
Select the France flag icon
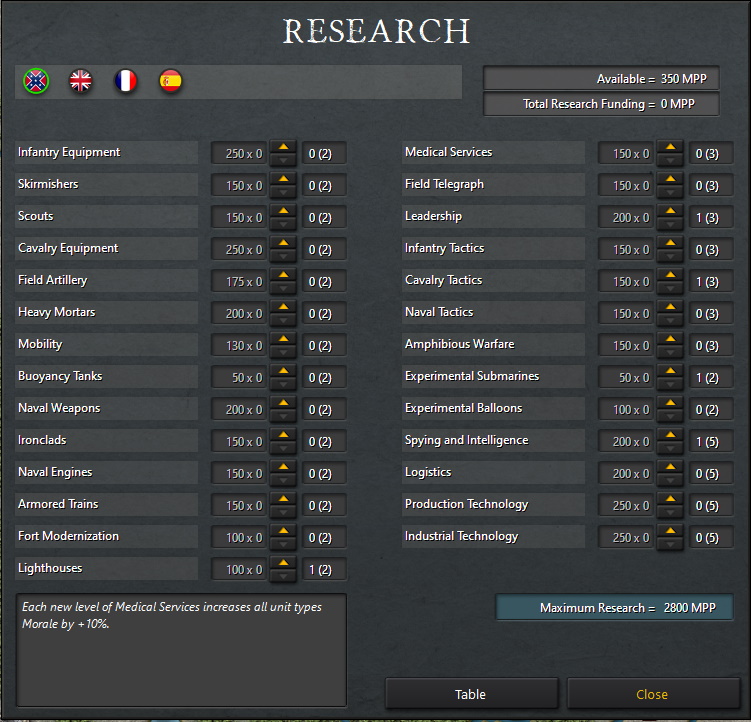[x=125, y=81]
